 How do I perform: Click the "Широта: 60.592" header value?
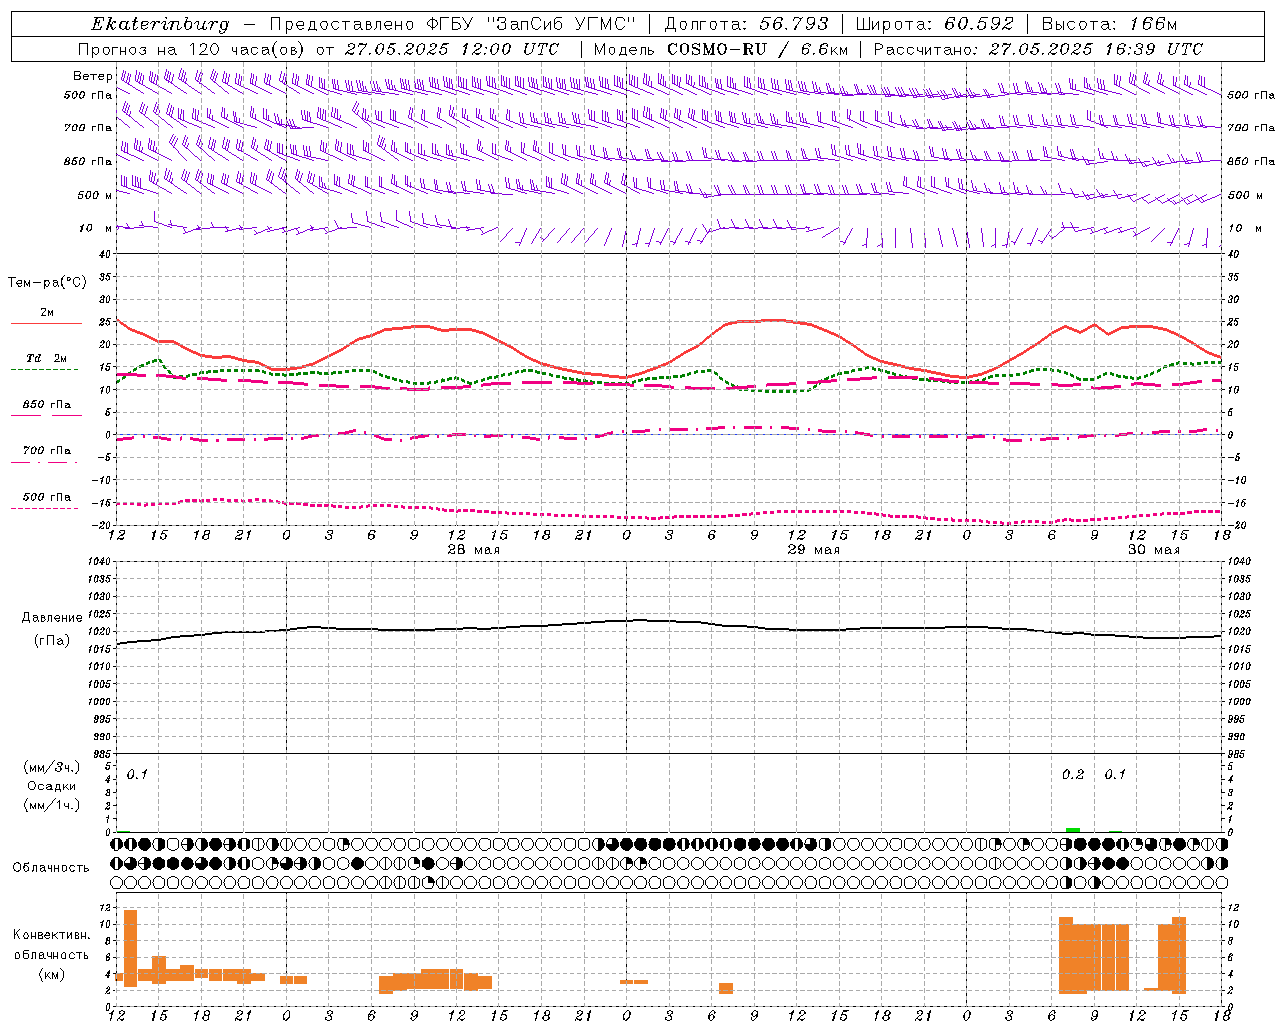934,24
